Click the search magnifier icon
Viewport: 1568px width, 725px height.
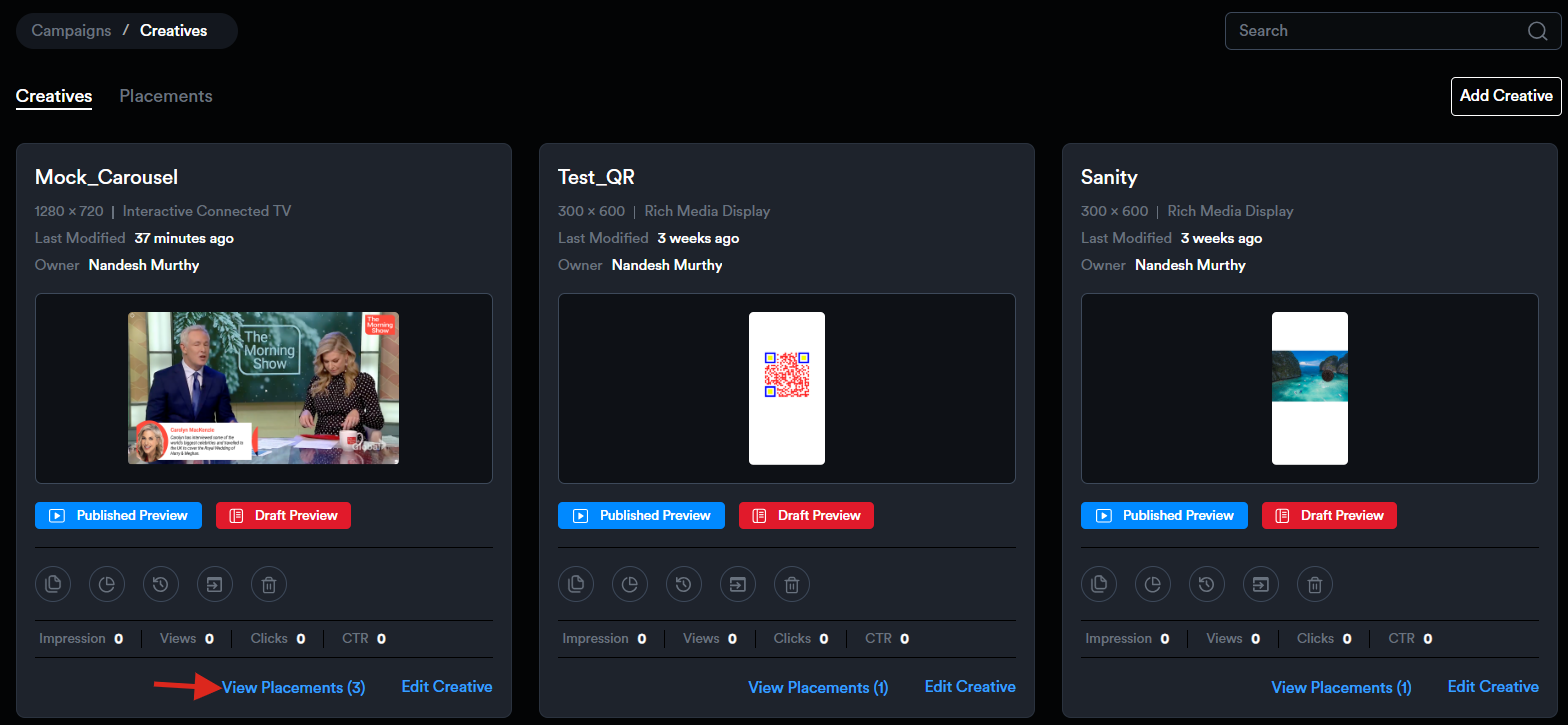[1537, 31]
